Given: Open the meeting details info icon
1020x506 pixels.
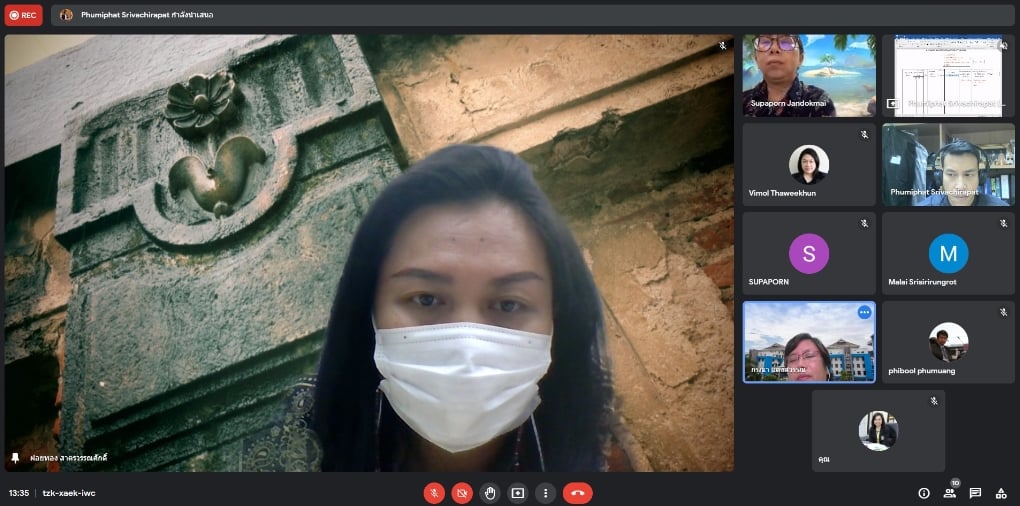Looking at the screenshot, I should [923, 493].
